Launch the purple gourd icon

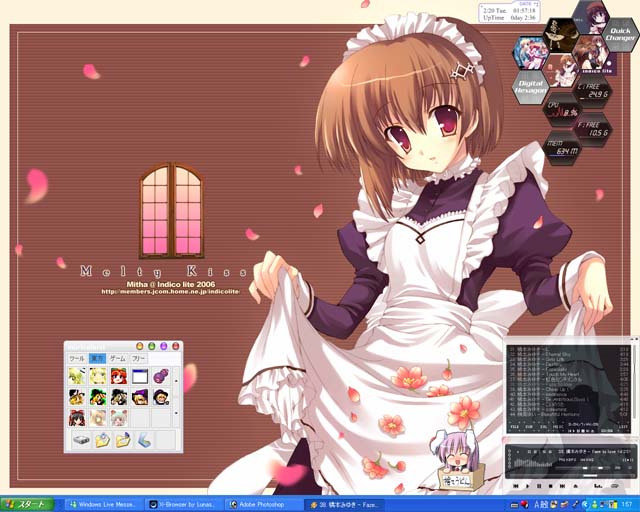pyautogui.click(x=161, y=376)
